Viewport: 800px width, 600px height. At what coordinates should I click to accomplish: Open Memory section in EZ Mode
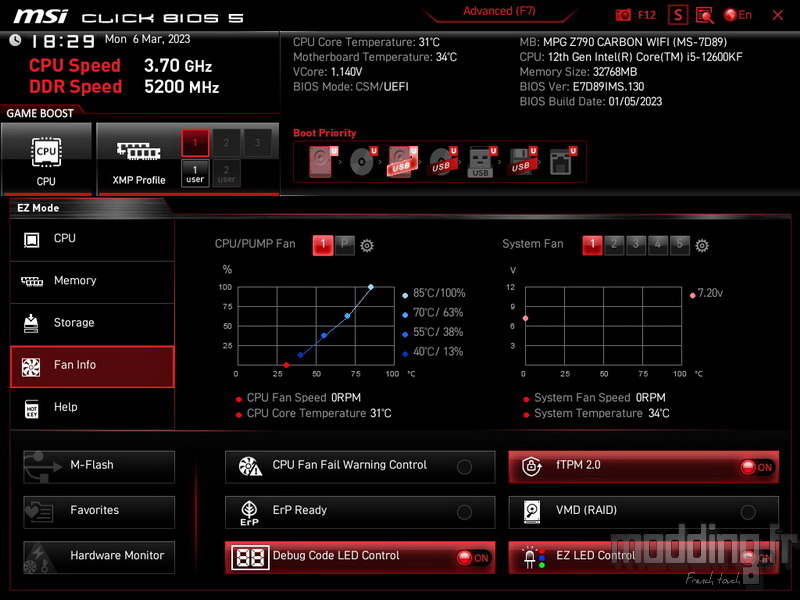point(92,281)
